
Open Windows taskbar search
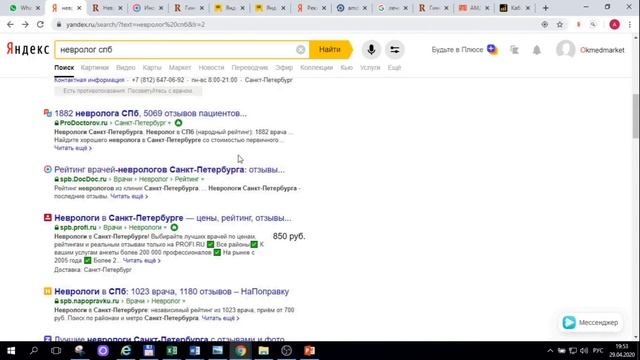point(34,351)
